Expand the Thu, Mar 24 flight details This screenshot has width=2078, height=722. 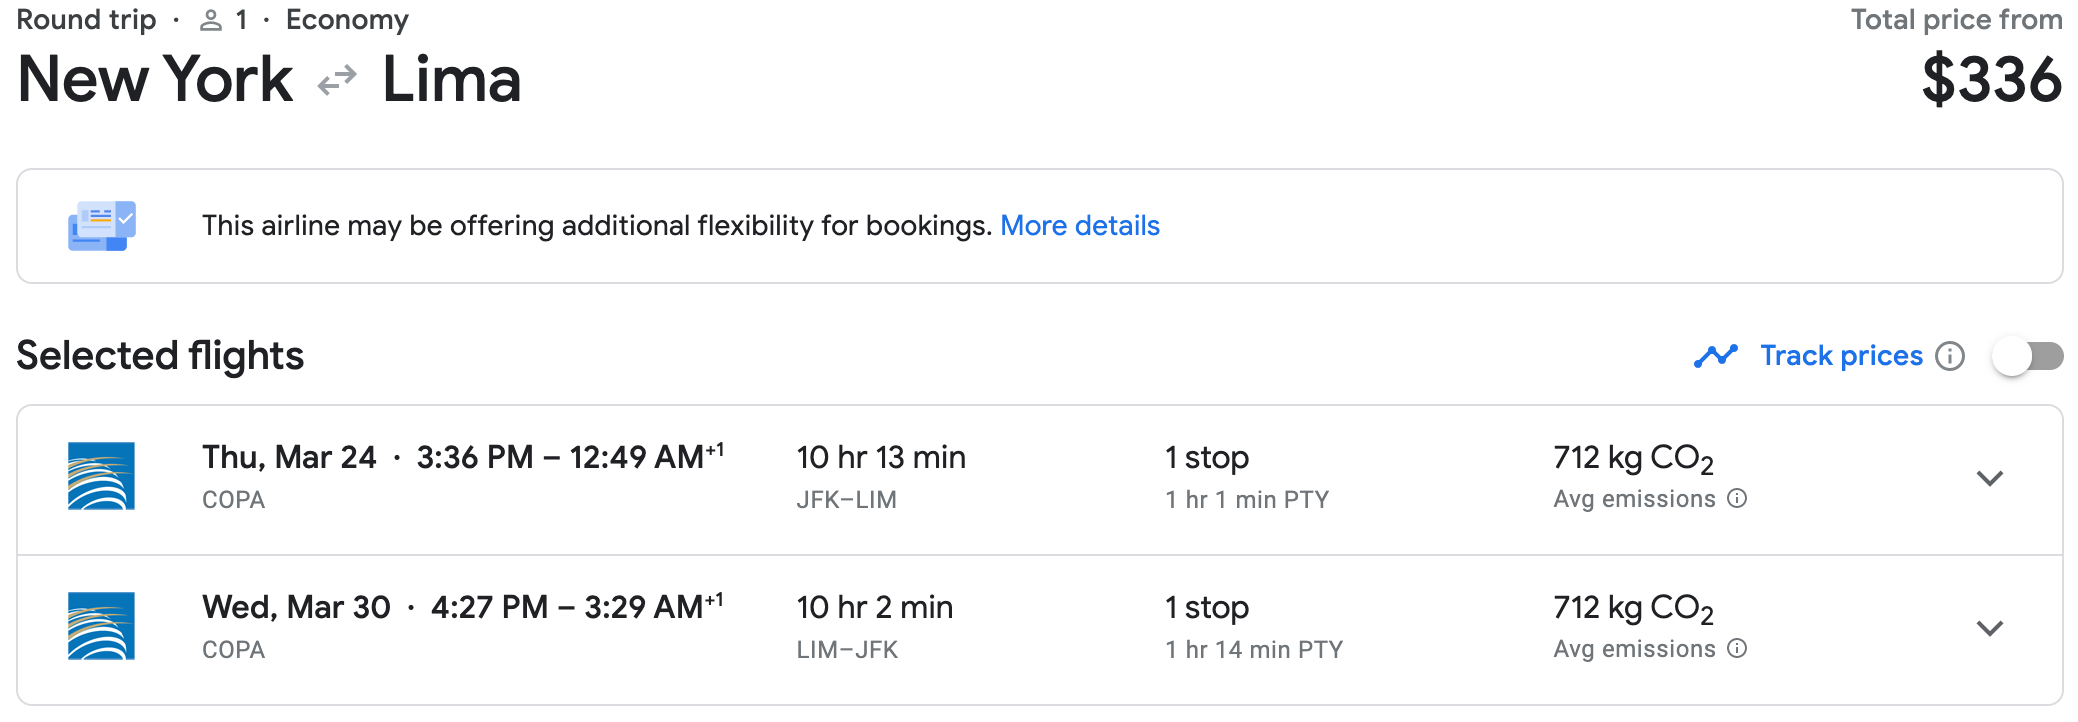coord(1990,479)
